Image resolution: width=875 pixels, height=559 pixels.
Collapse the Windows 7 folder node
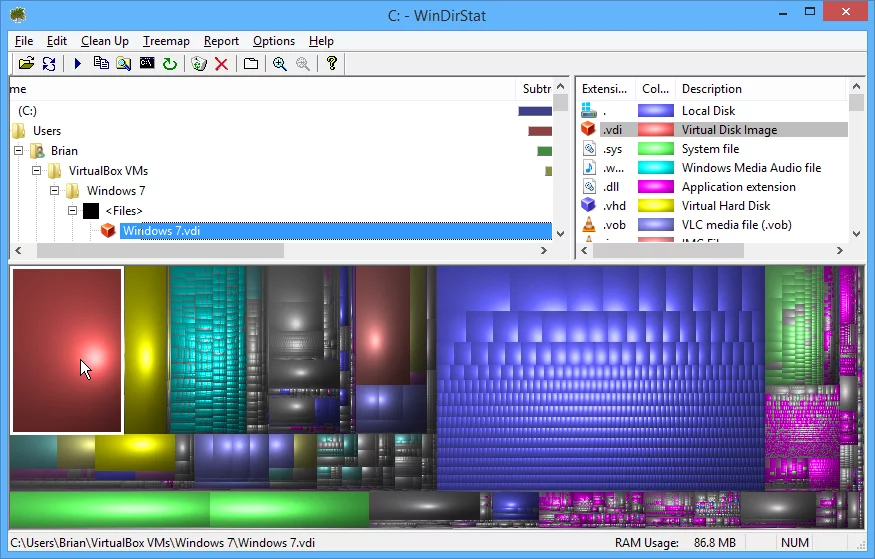click(x=54, y=190)
